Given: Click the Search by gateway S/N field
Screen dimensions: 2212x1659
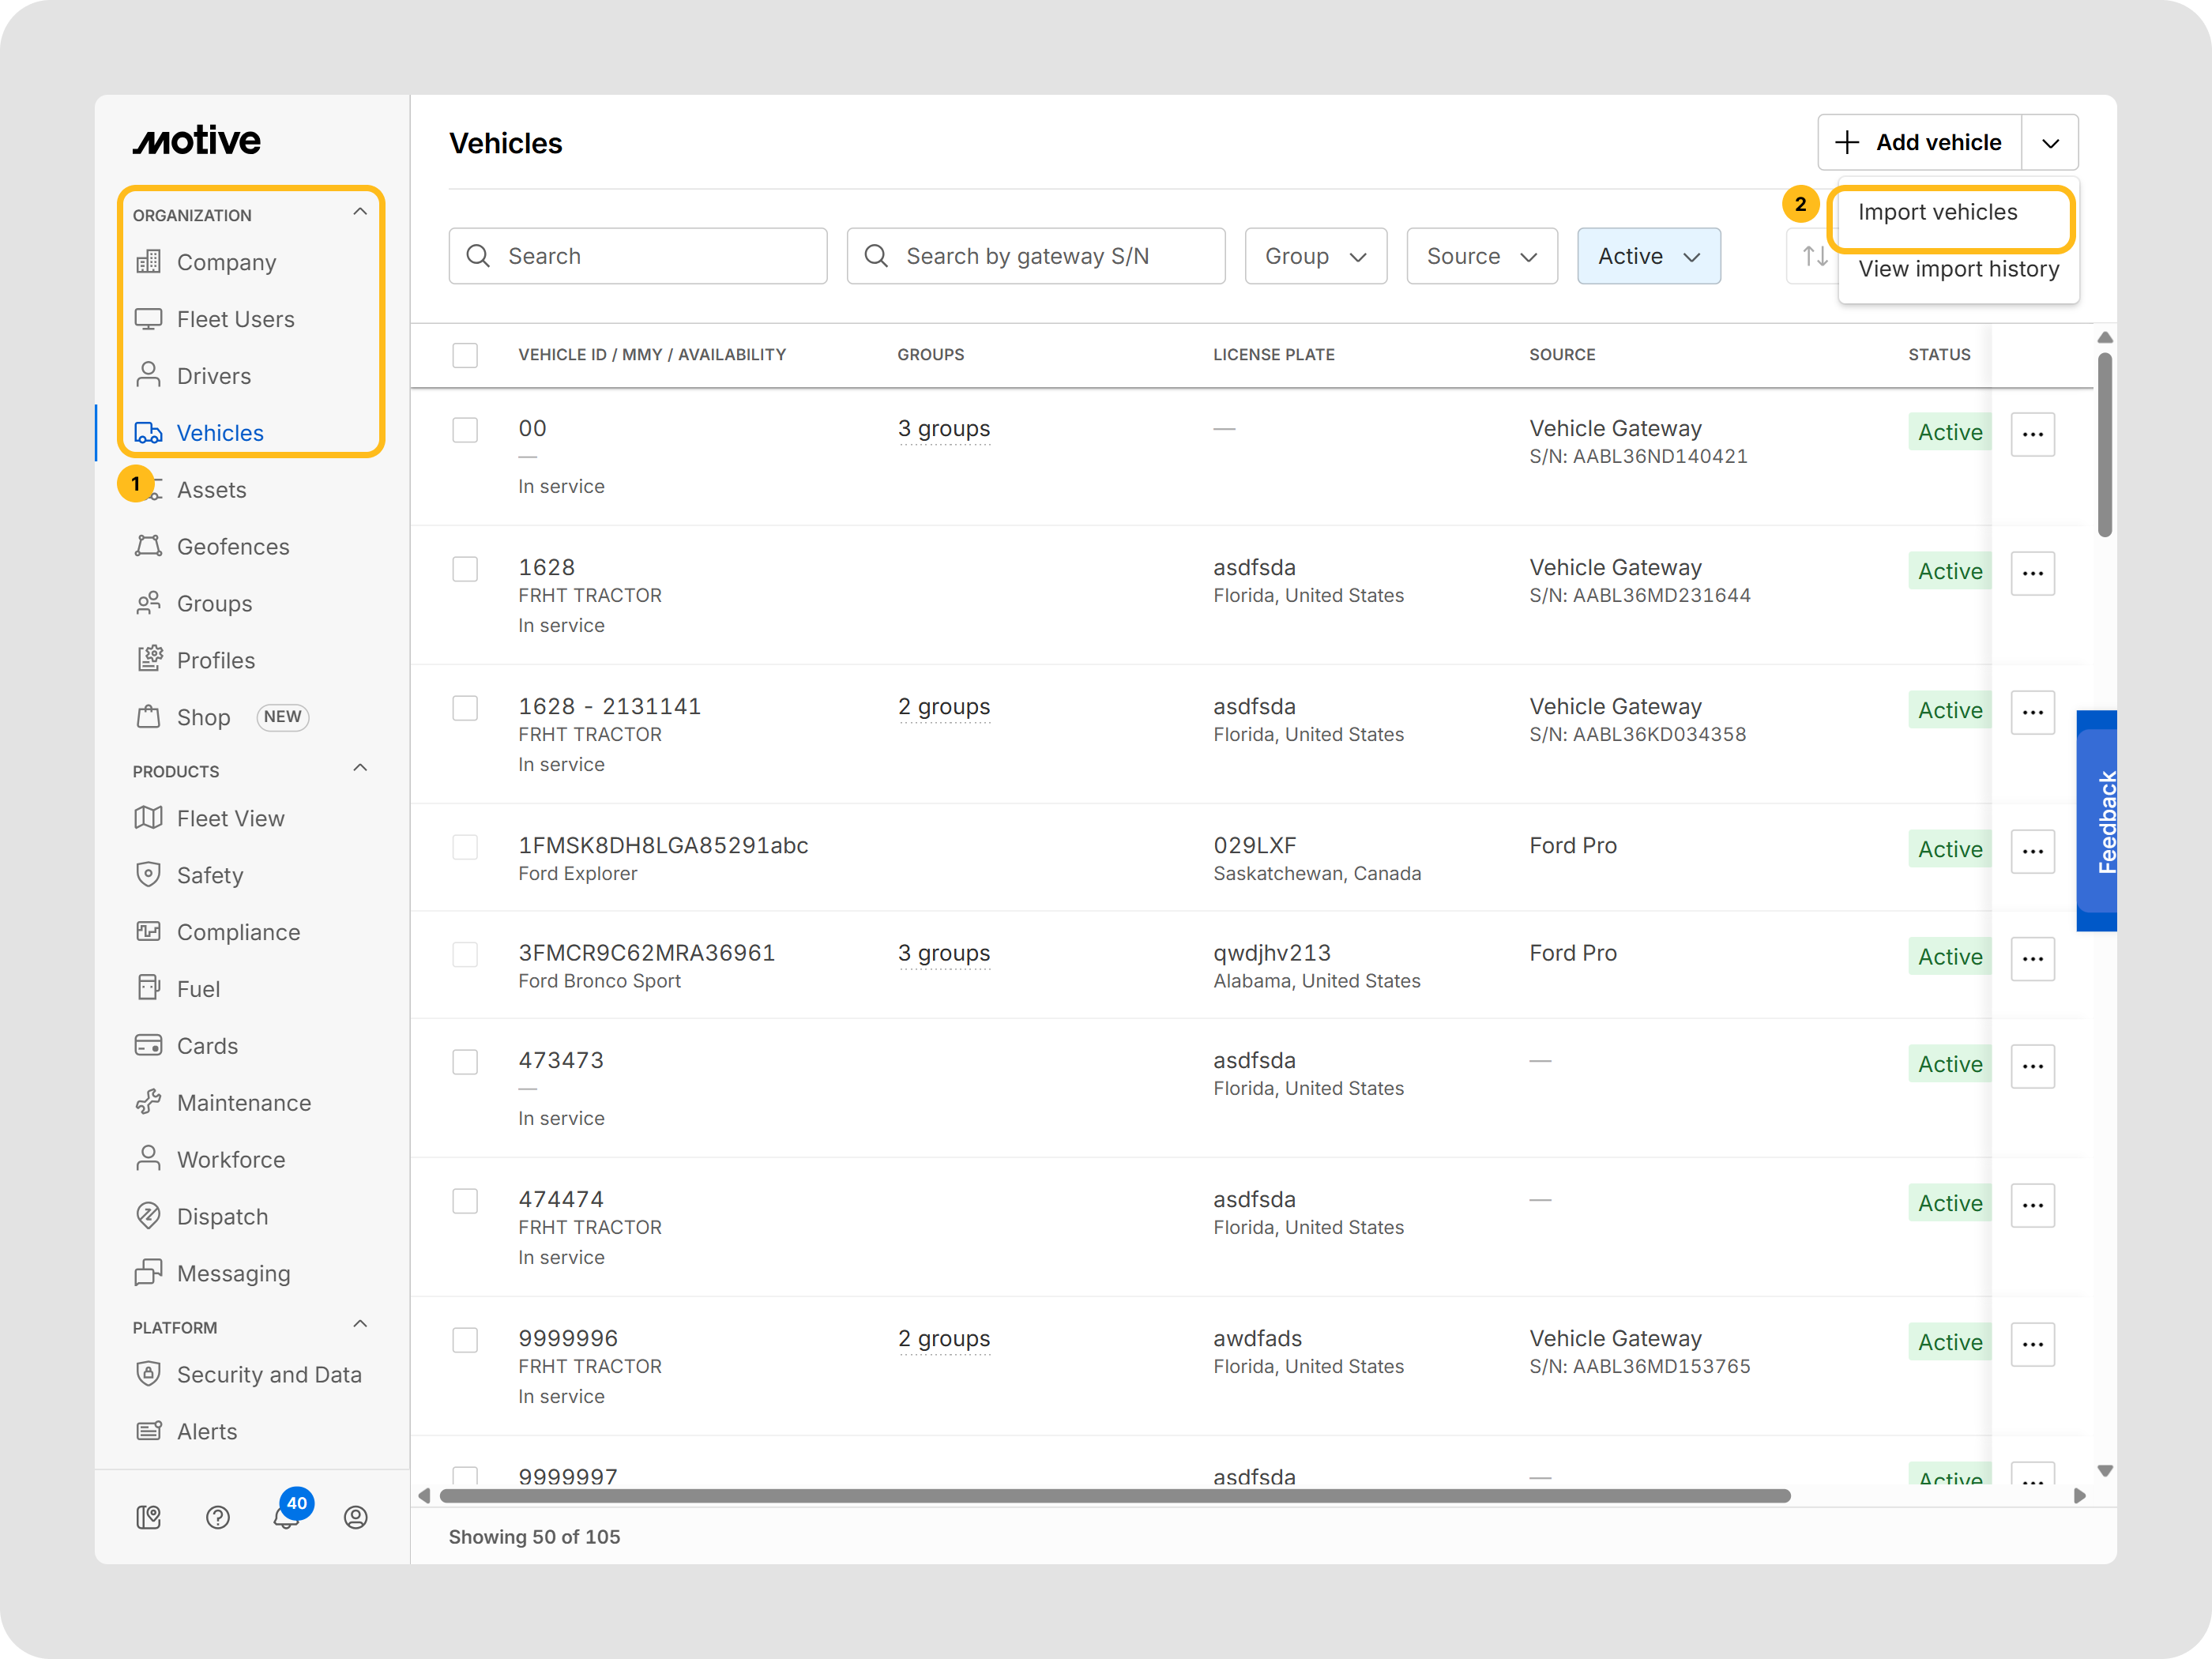Looking at the screenshot, I should click(x=1035, y=256).
